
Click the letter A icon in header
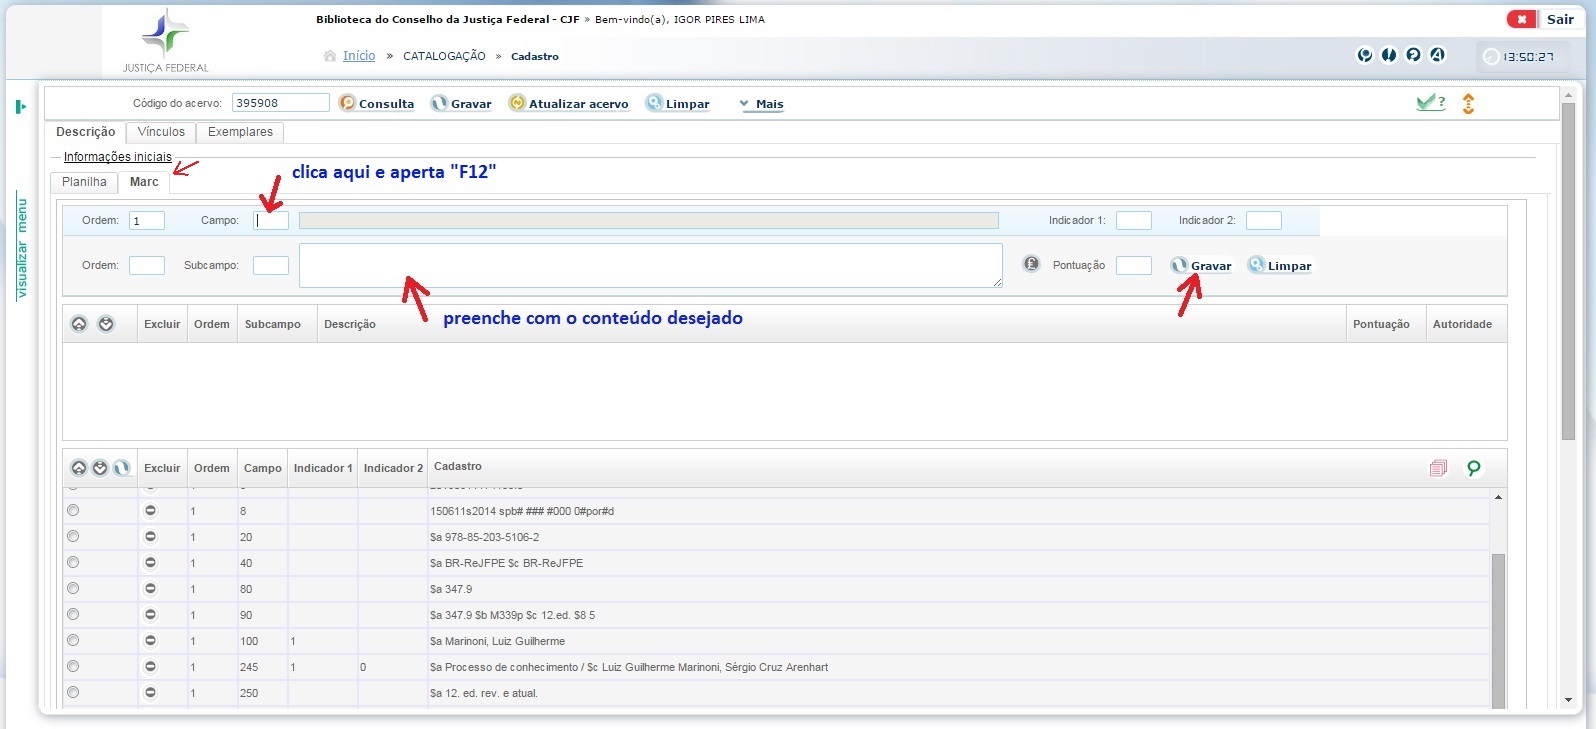(x=1437, y=55)
